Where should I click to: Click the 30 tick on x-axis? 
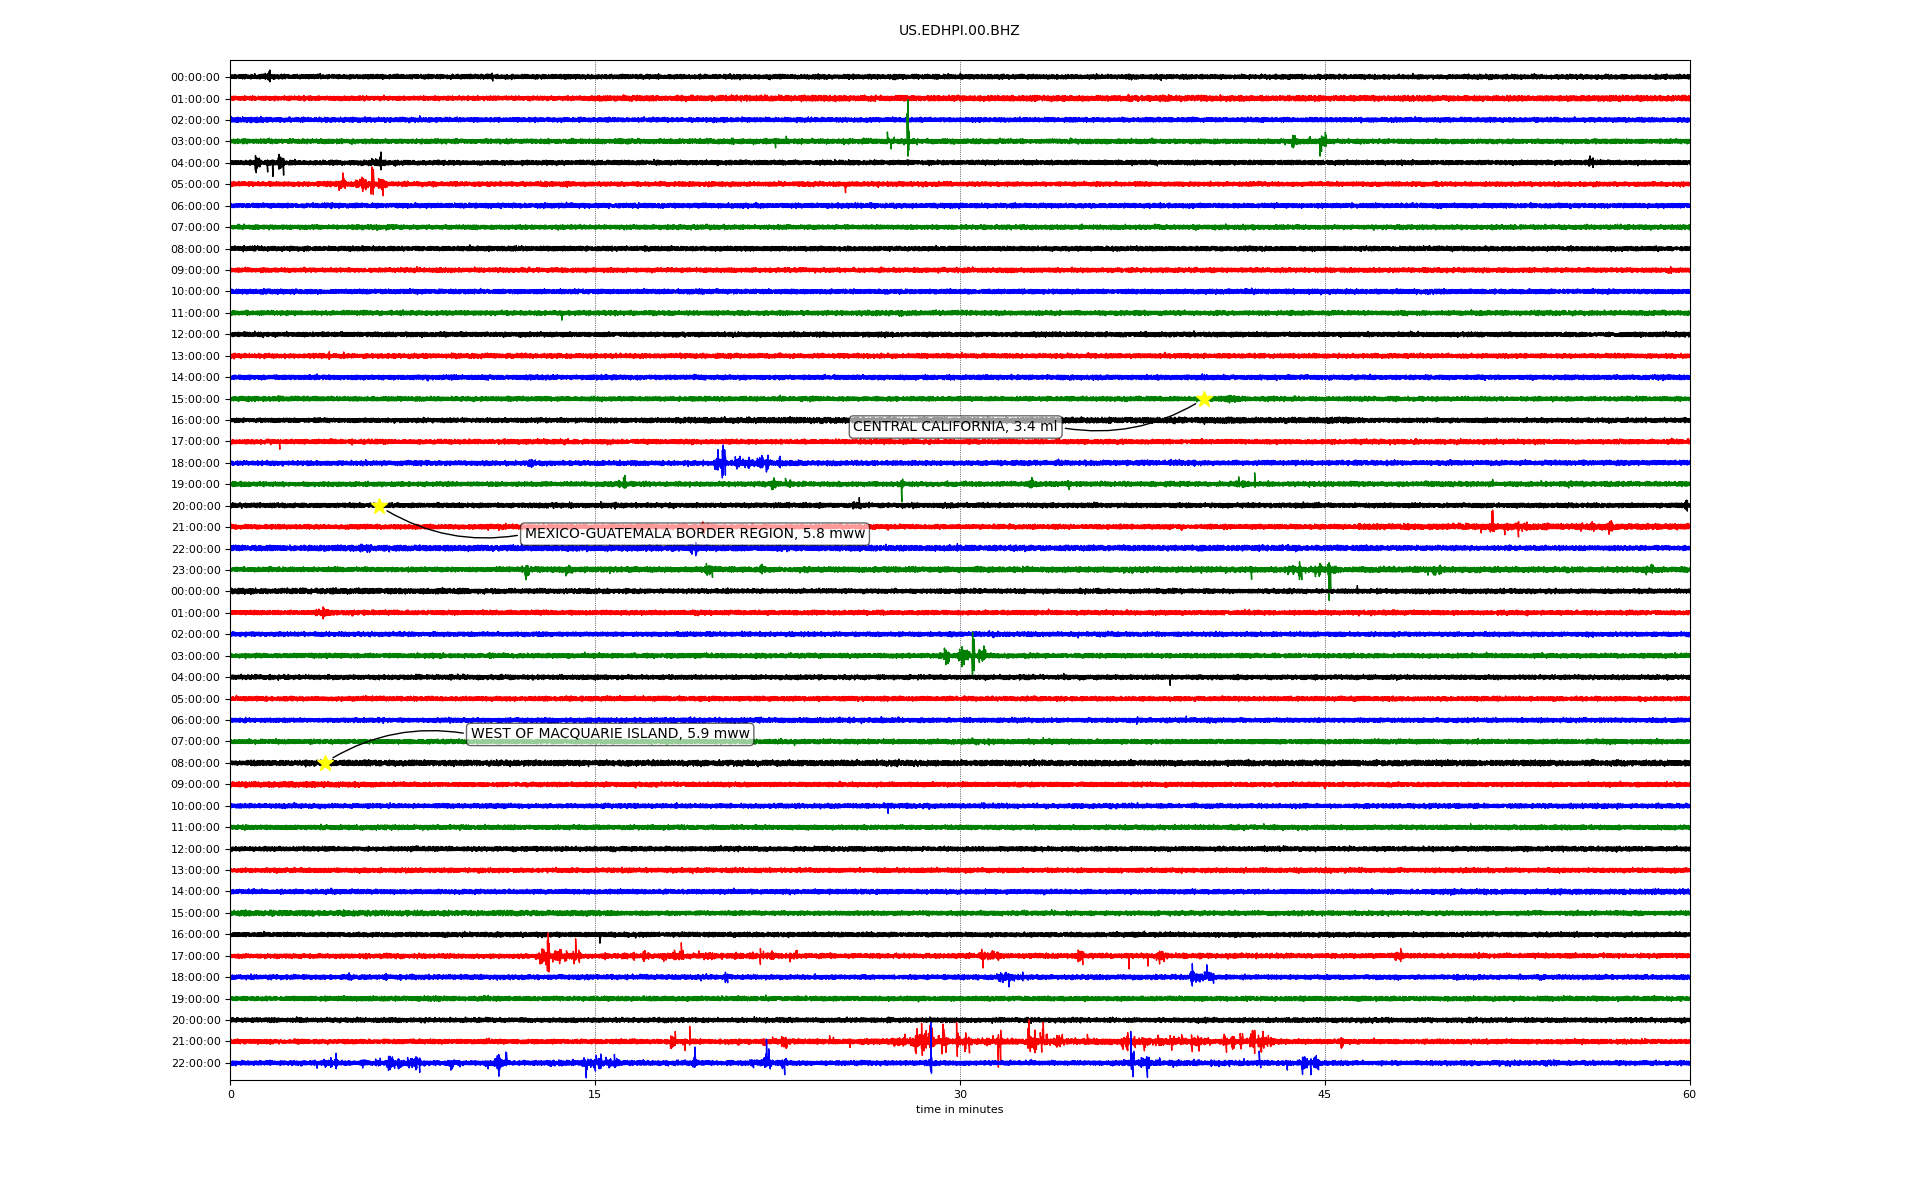(x=960, y=1094)
